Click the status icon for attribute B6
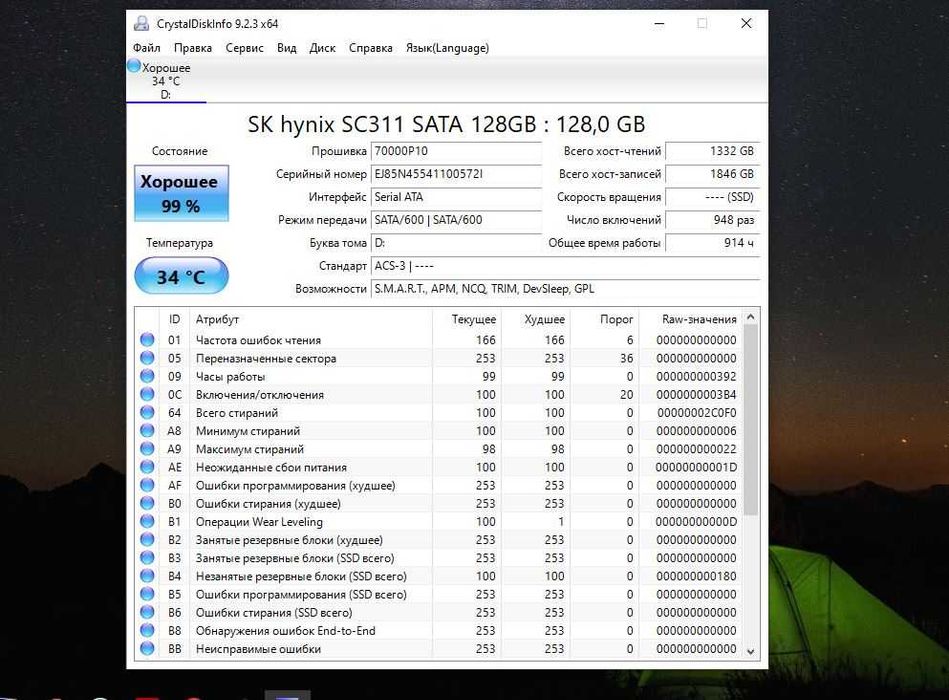The image size is (949, 700). click(147, 612)
